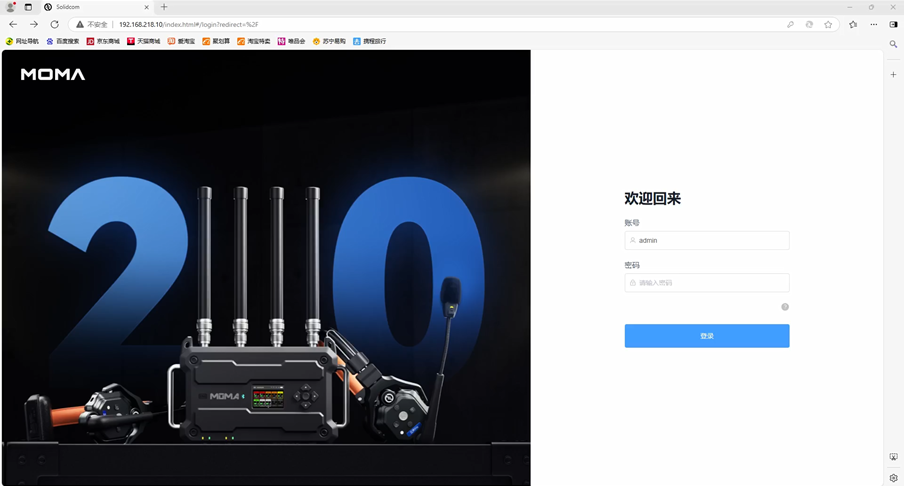904x486 pixels.
Task: Open the 淘宝特卖 bookmark
Action: tap(254, 42)
